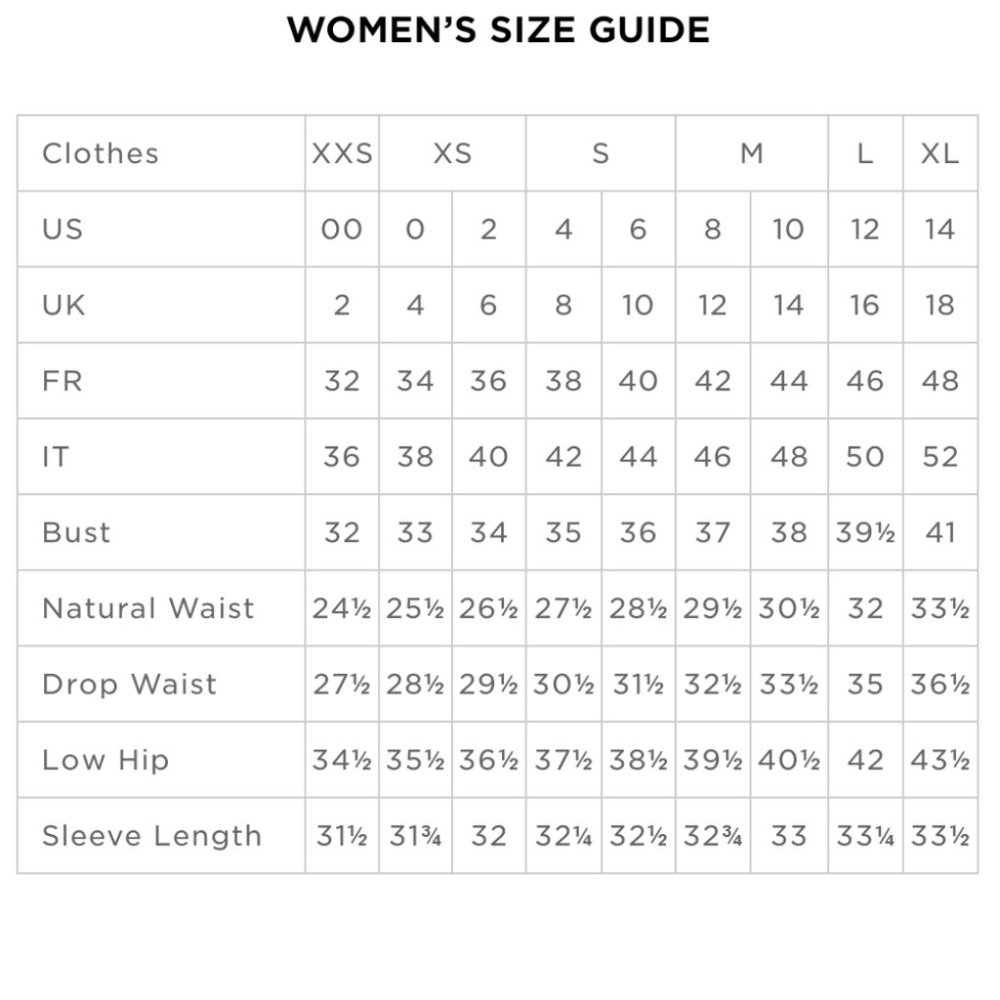Click the Women's Size Guide title

pos(498,30)
